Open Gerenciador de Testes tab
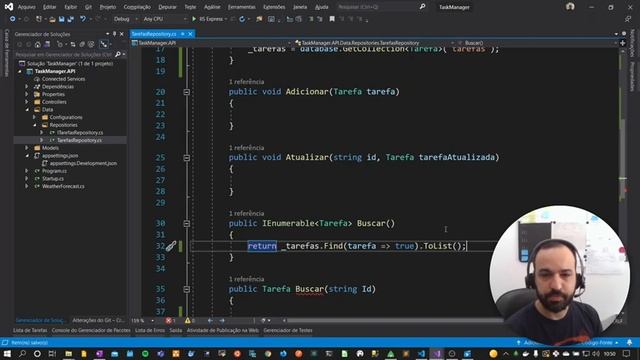 [x=288, y=330]
